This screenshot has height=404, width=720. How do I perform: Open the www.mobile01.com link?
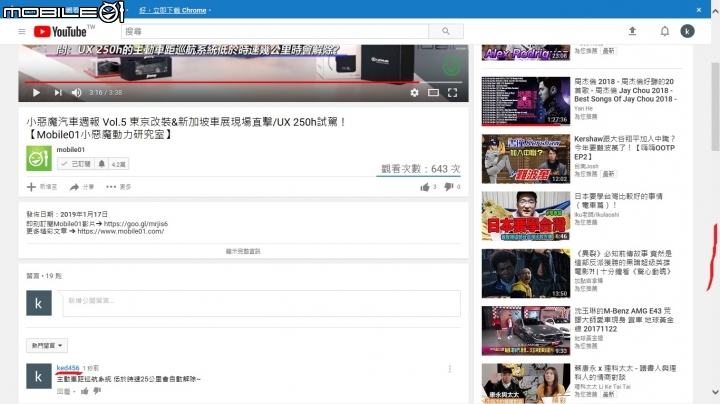(121, 231)
